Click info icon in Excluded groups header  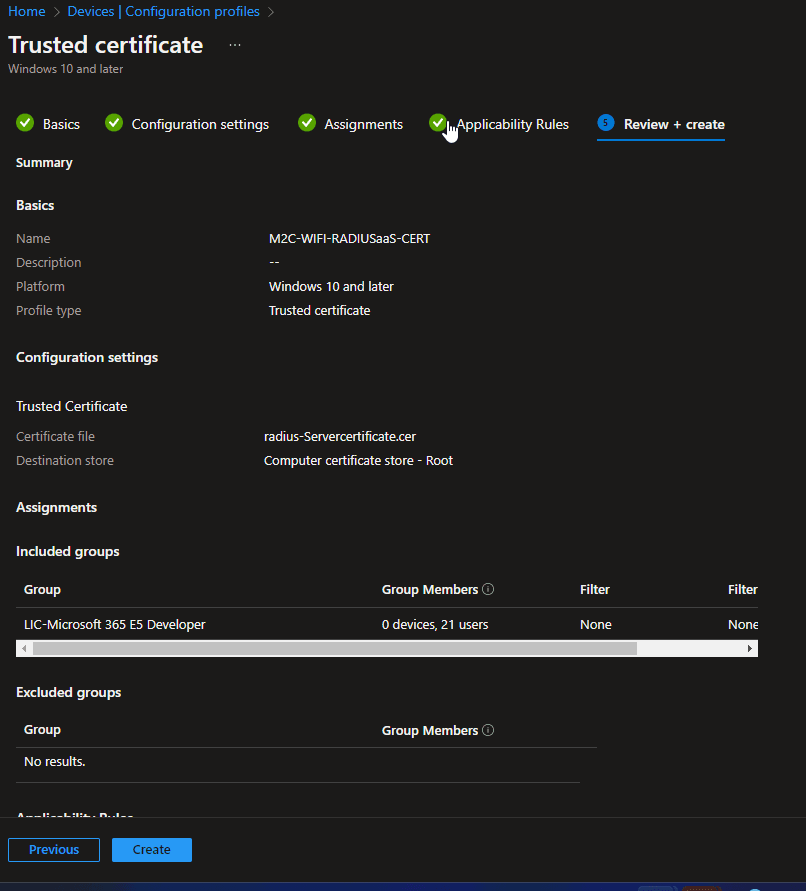(x=488, y=731)
